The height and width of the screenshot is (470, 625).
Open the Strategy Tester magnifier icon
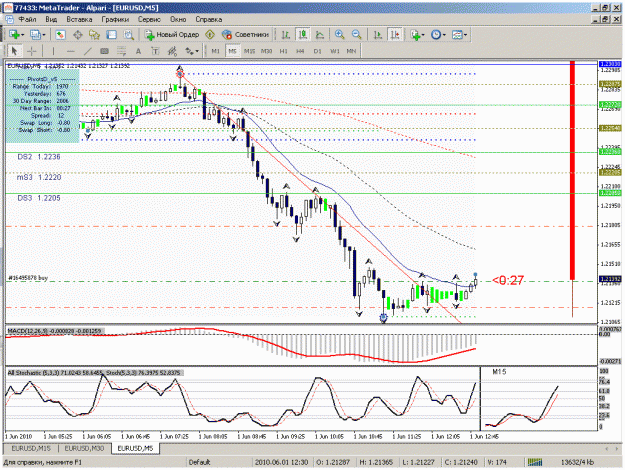coord(128,35)
